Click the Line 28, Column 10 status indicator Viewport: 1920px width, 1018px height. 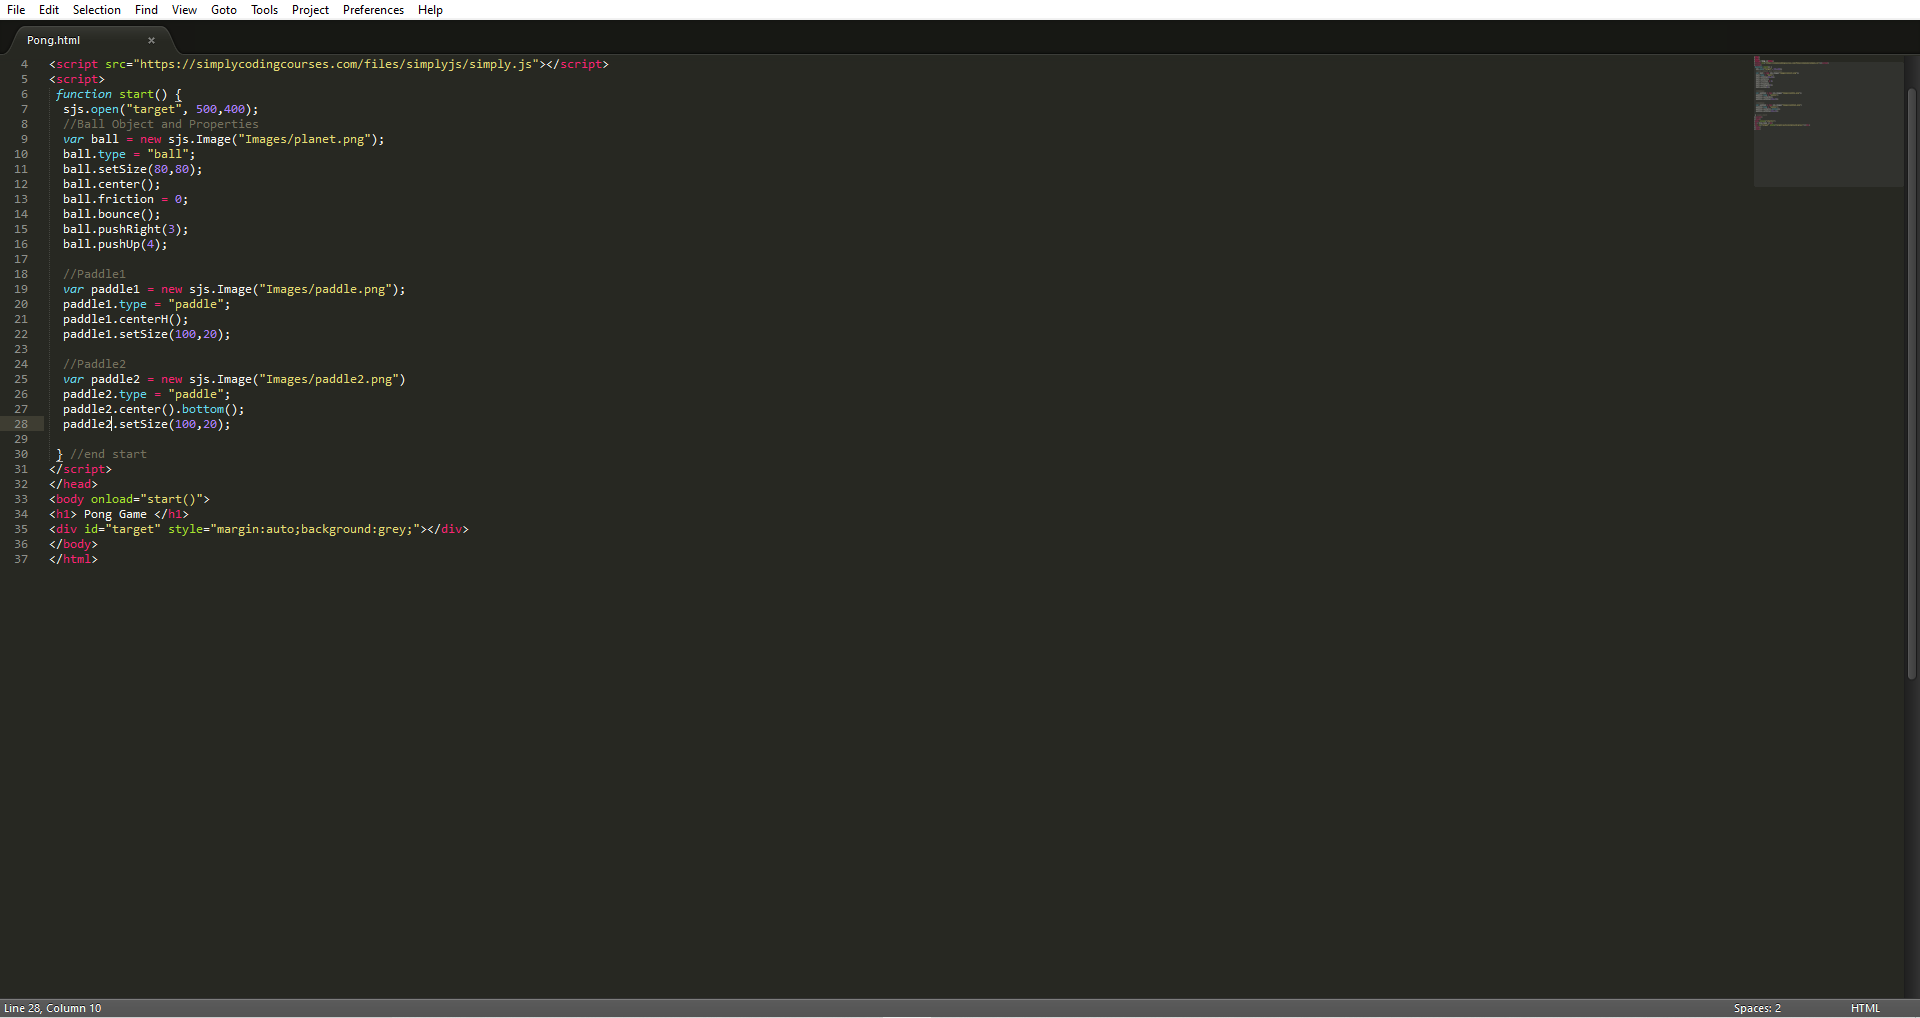(53, 1008)
